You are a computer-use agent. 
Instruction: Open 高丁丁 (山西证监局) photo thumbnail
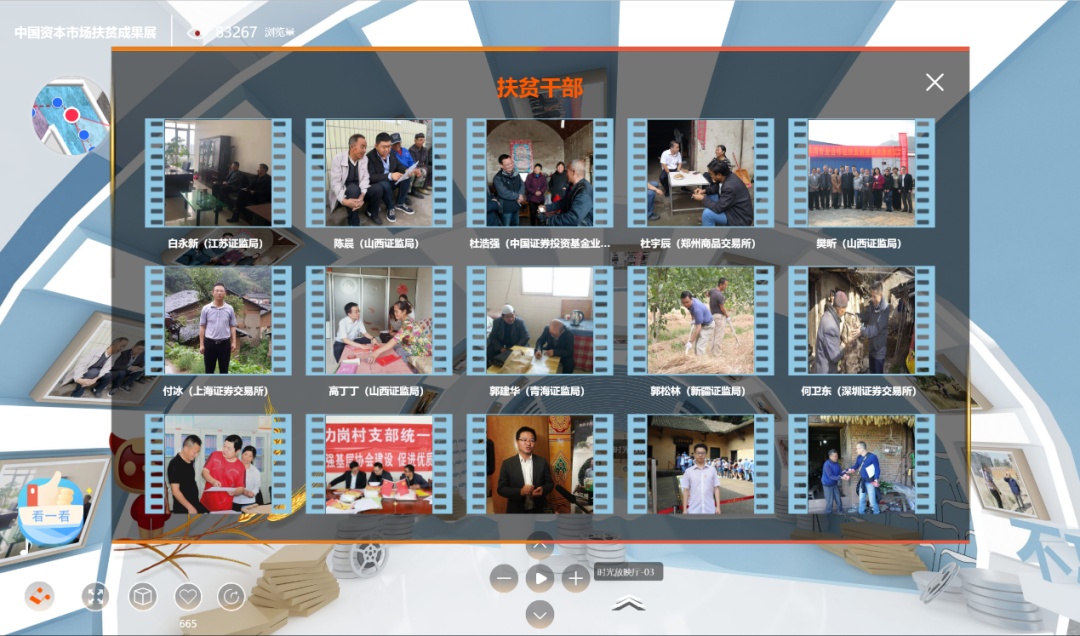[x=379, y=320]
